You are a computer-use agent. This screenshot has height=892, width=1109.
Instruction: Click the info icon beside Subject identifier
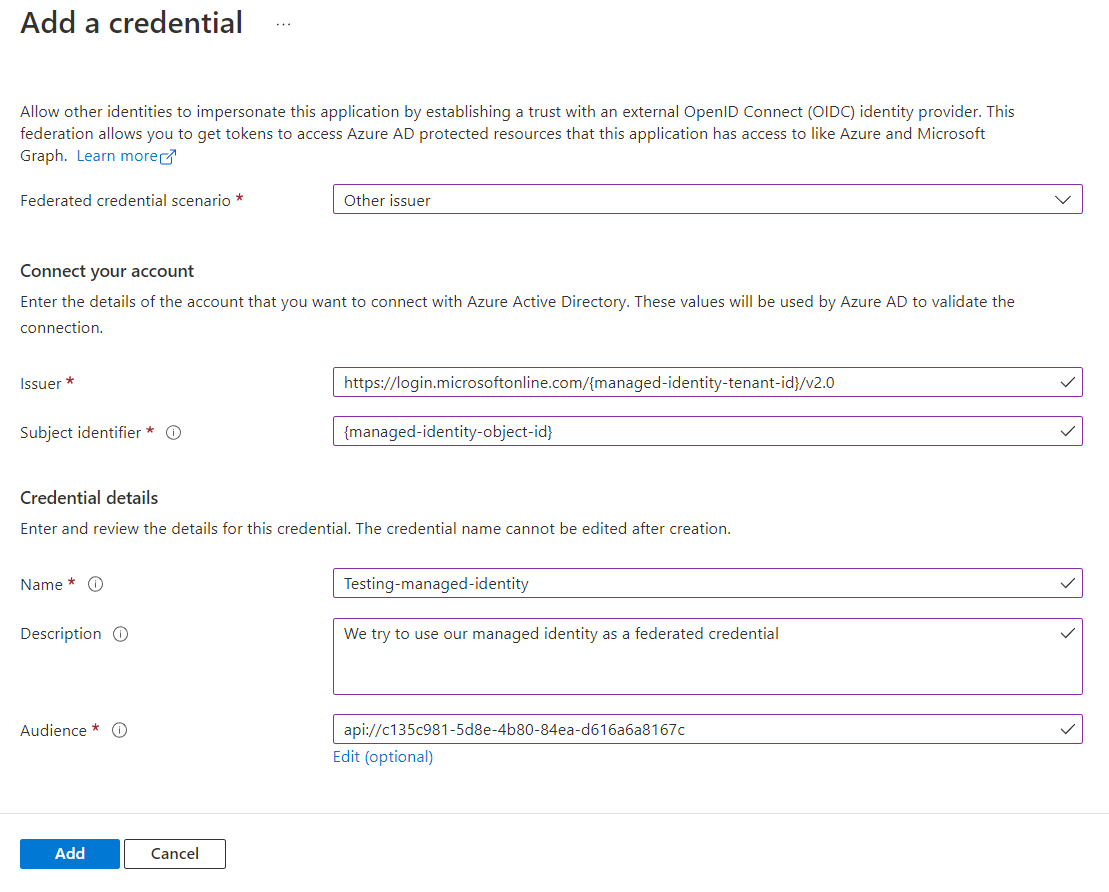point(172,432)
